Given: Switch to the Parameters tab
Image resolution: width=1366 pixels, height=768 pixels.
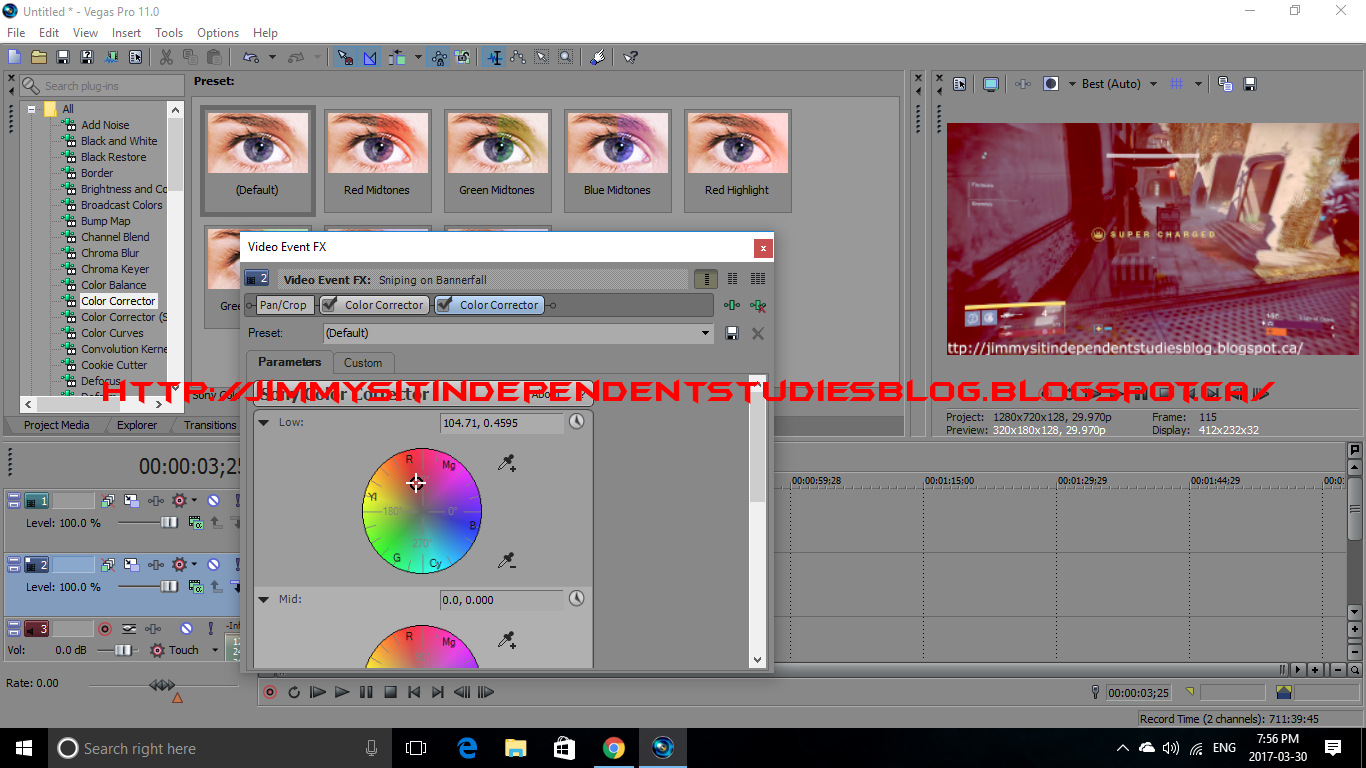Looking at the screenshot, I should tap(290, 362).
